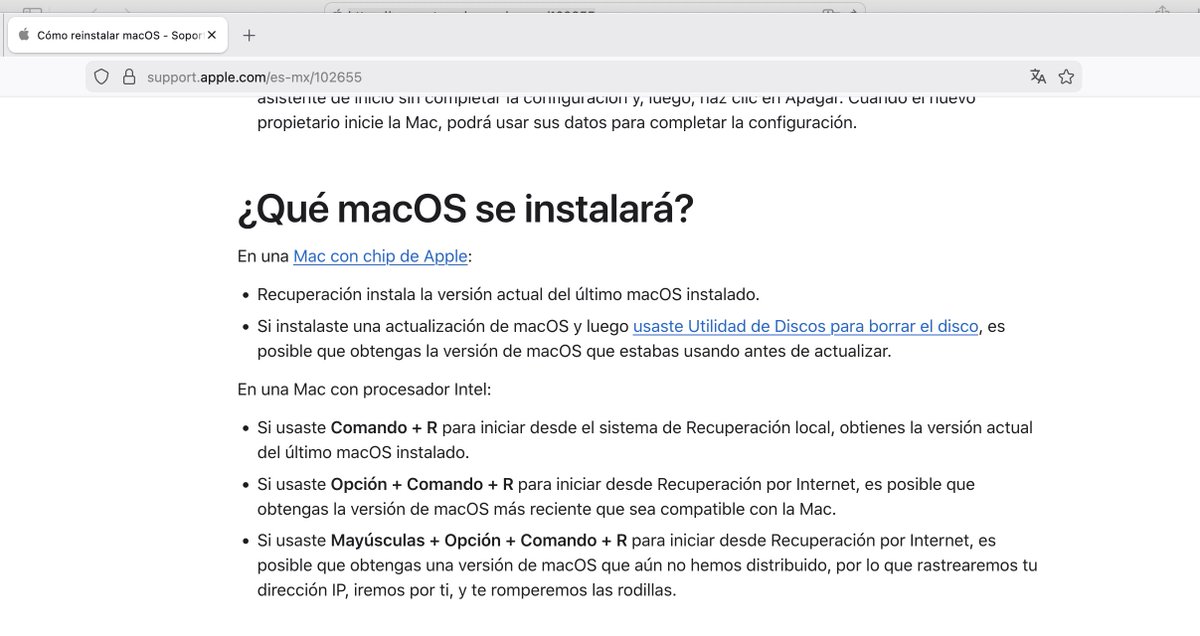Click the Apple favicon on the tab
Viewport: 1200px width, 636px height.
24,35
